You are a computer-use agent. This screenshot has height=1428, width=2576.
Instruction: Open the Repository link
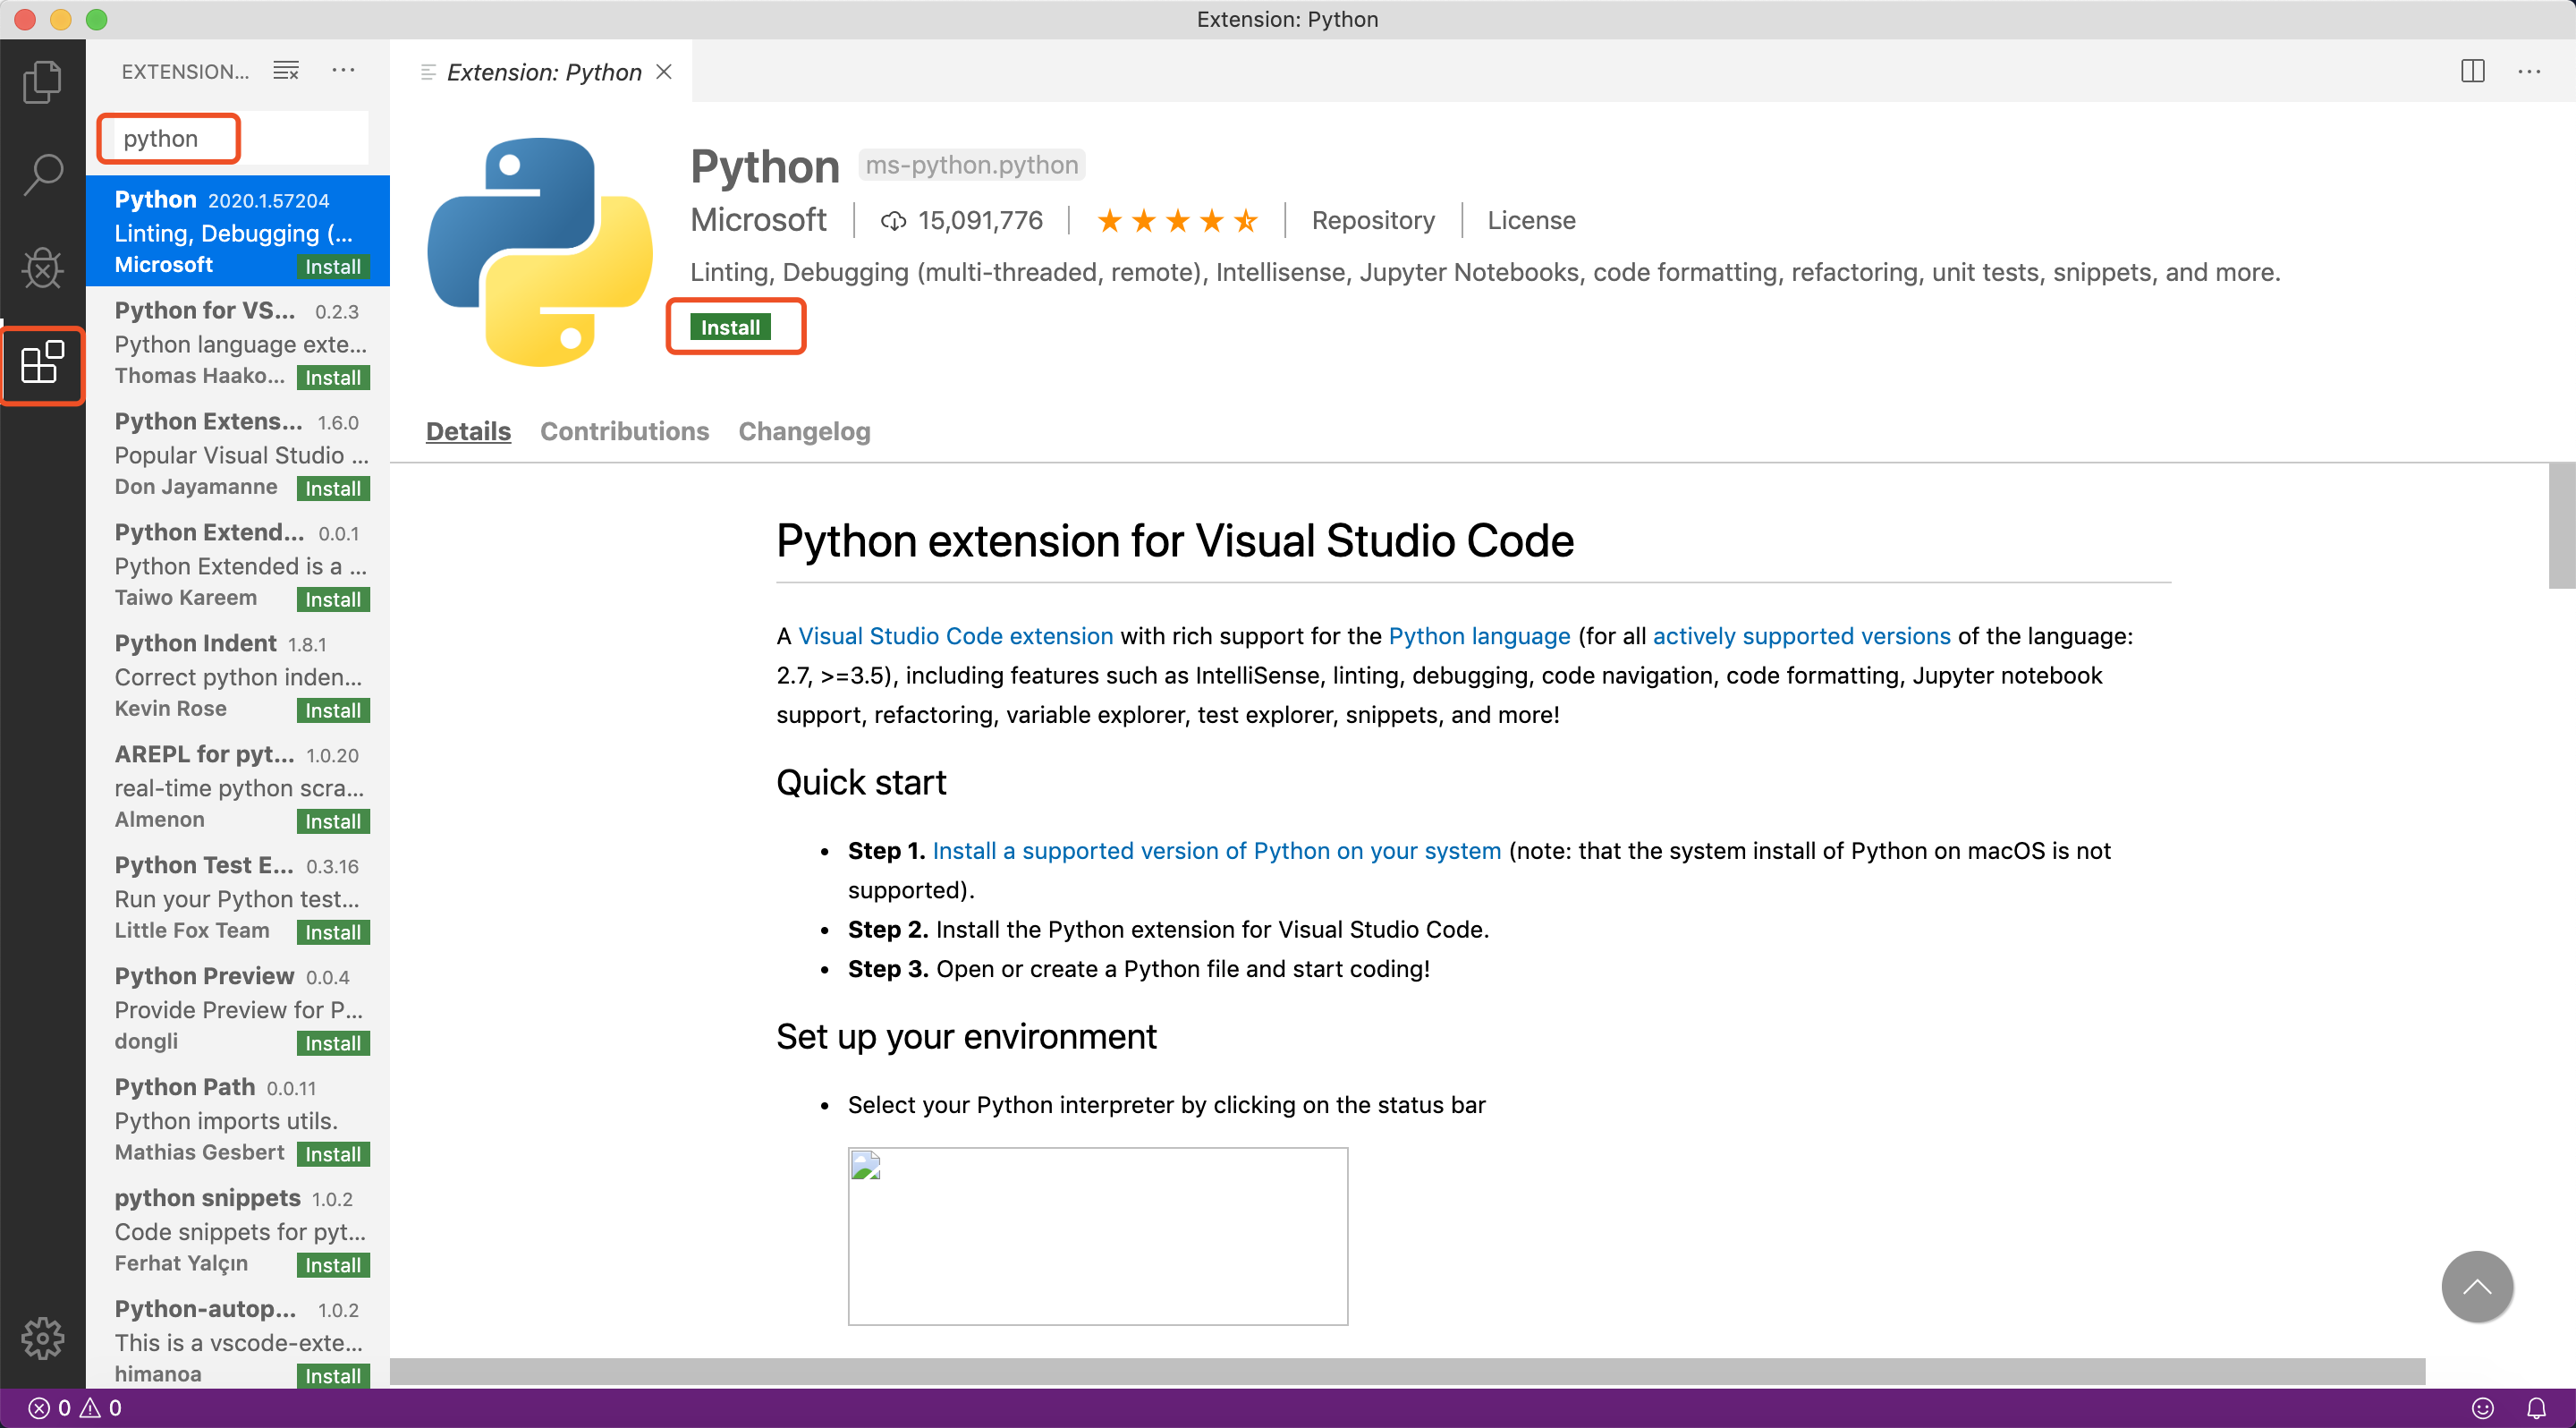click(1373, 220)
